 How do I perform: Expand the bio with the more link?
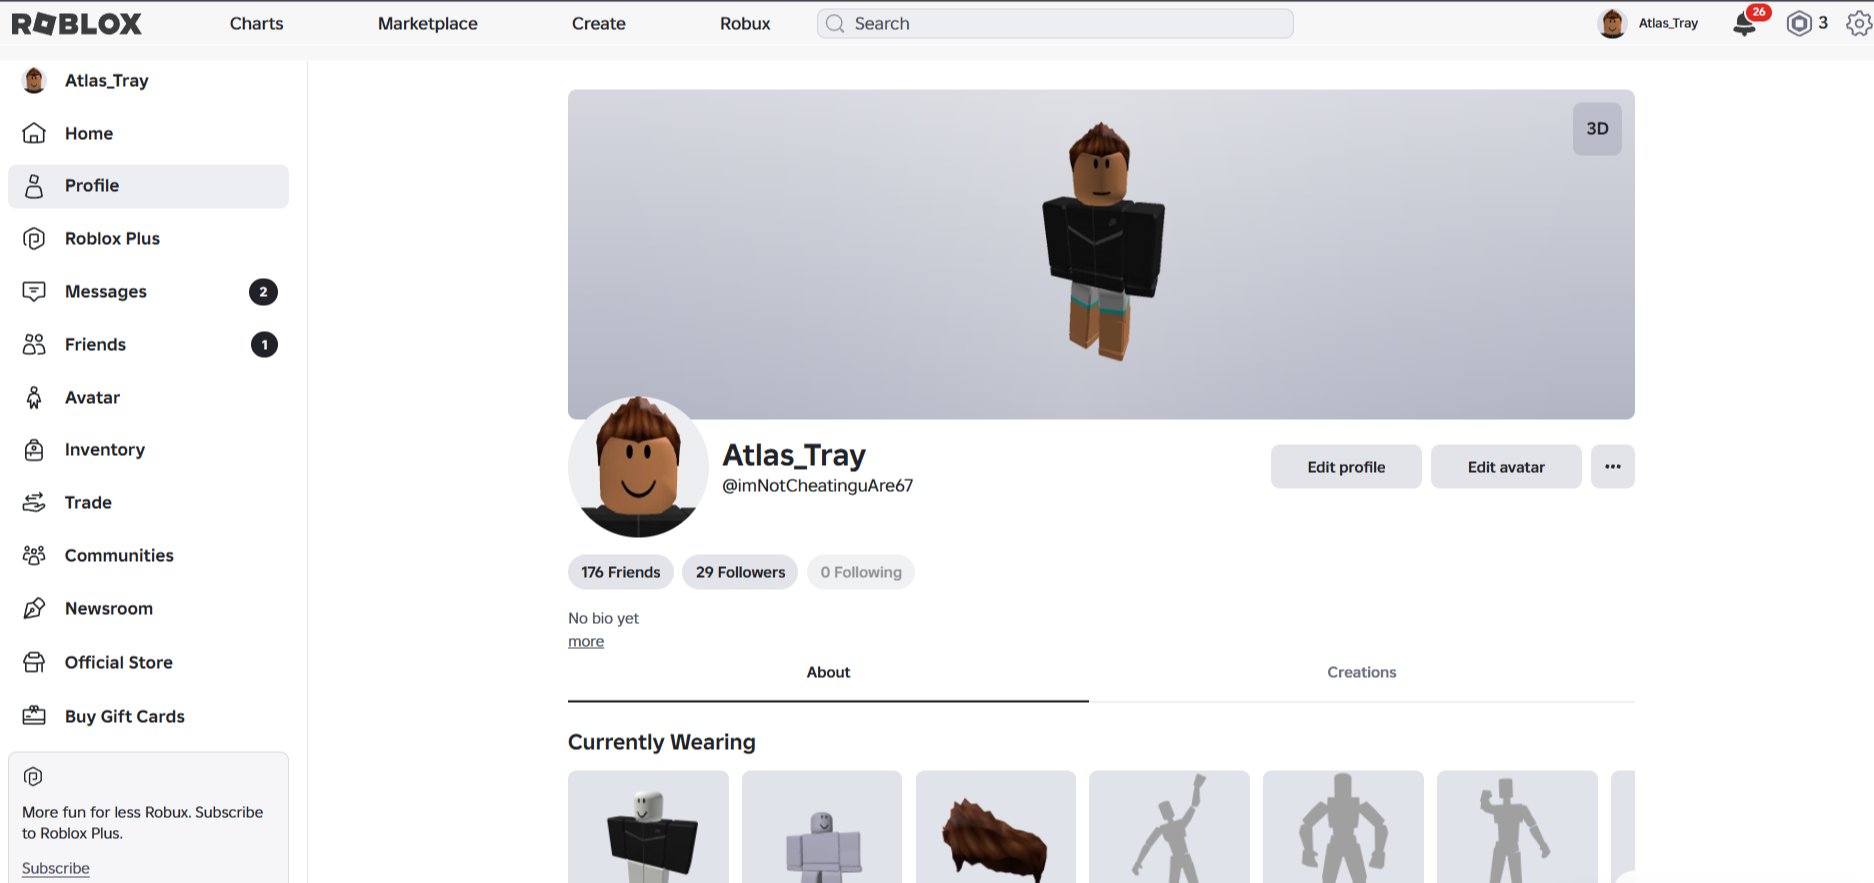[586, 642]
